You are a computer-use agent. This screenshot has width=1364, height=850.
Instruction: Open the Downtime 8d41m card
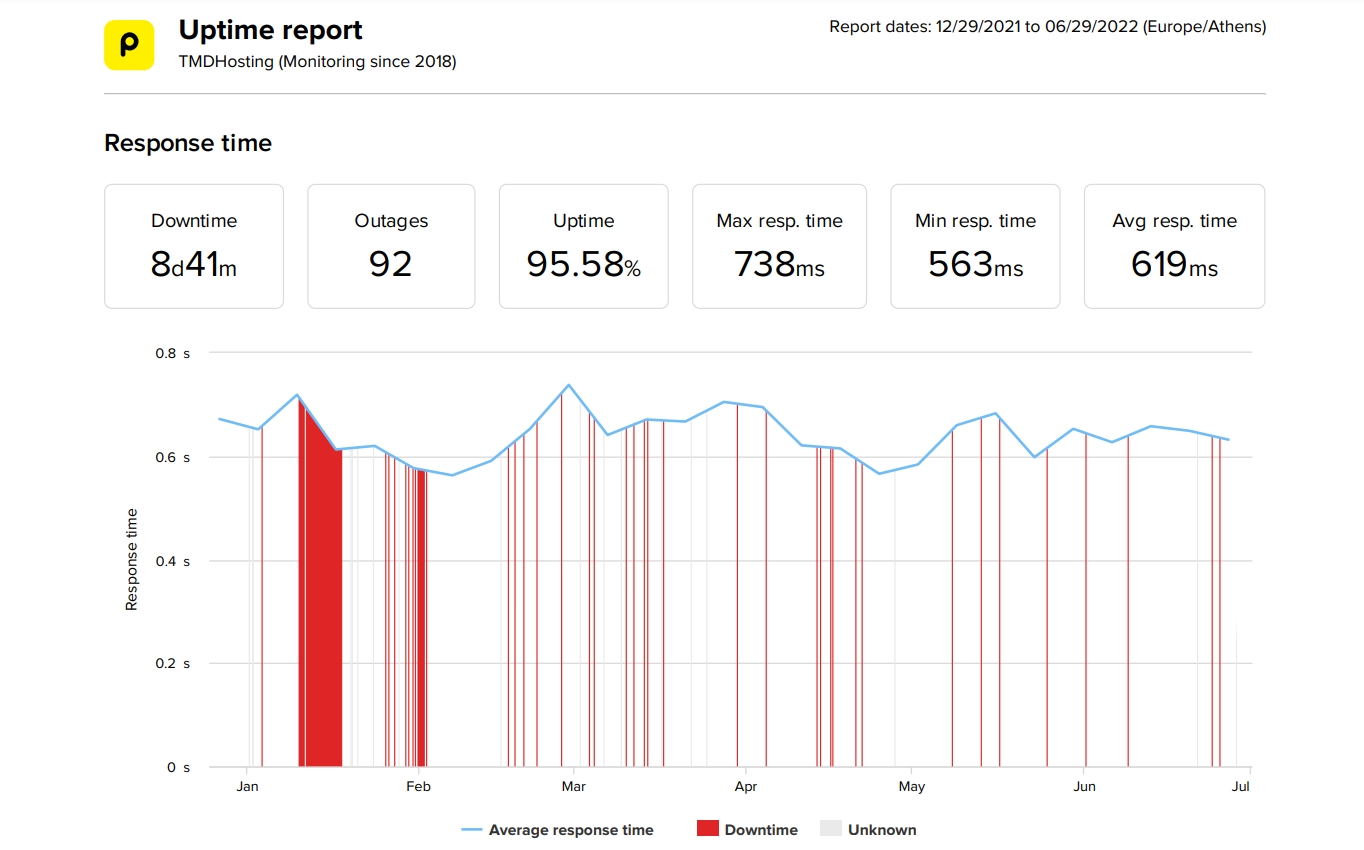click(x=194, y=246)
